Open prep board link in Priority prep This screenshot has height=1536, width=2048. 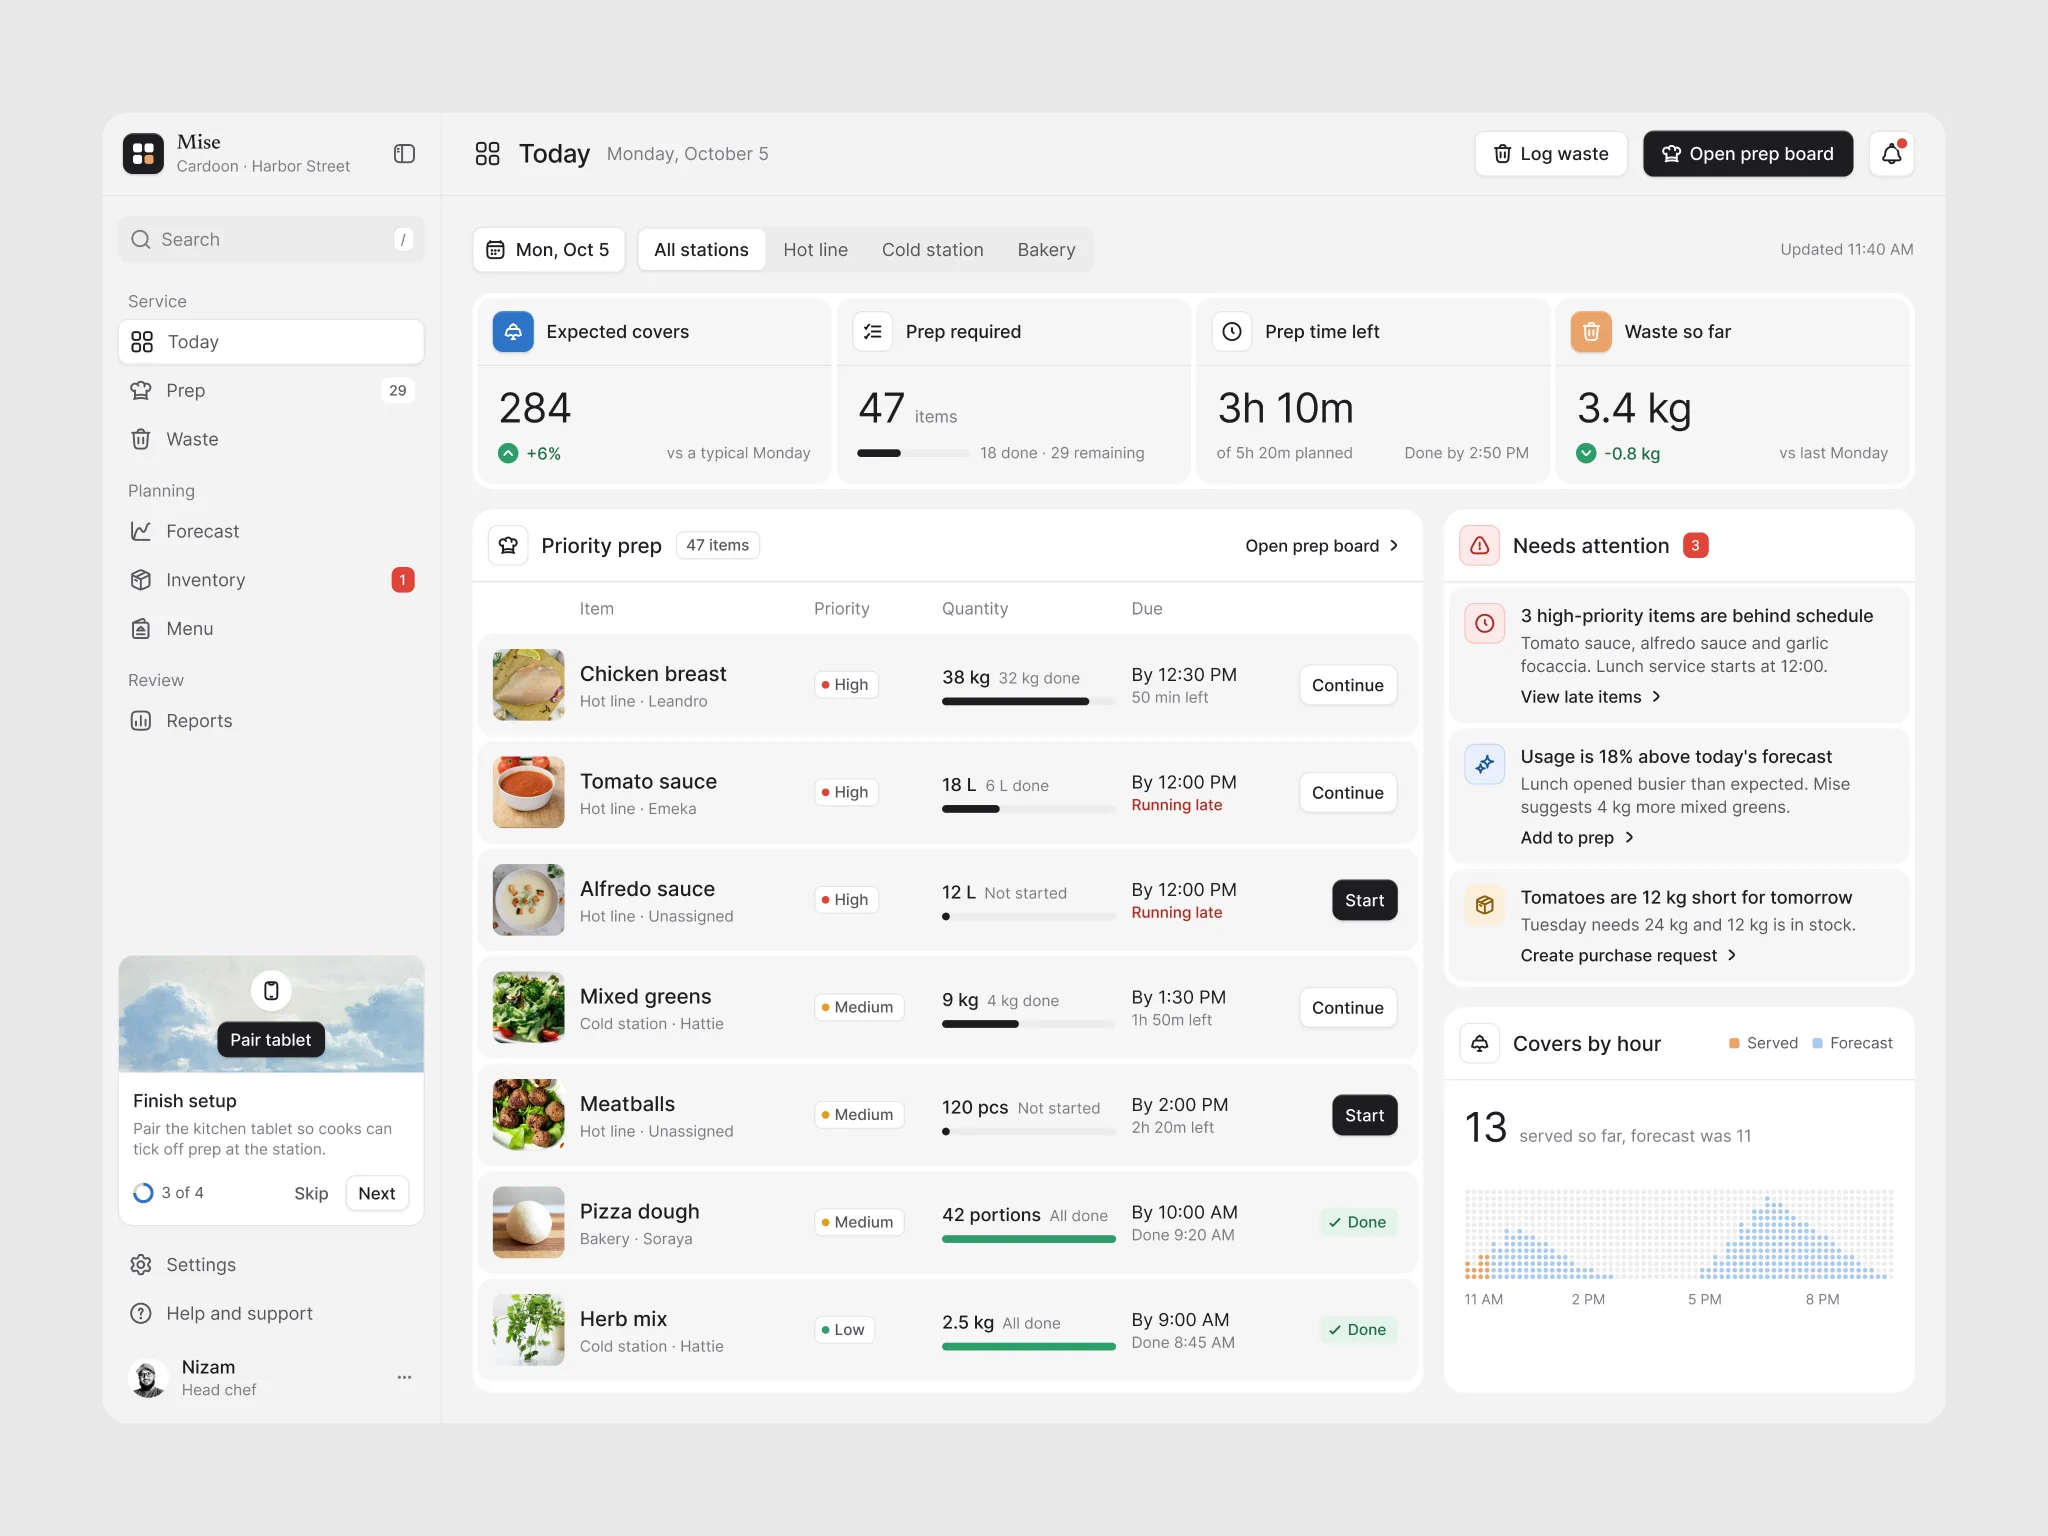[1322, 545]
